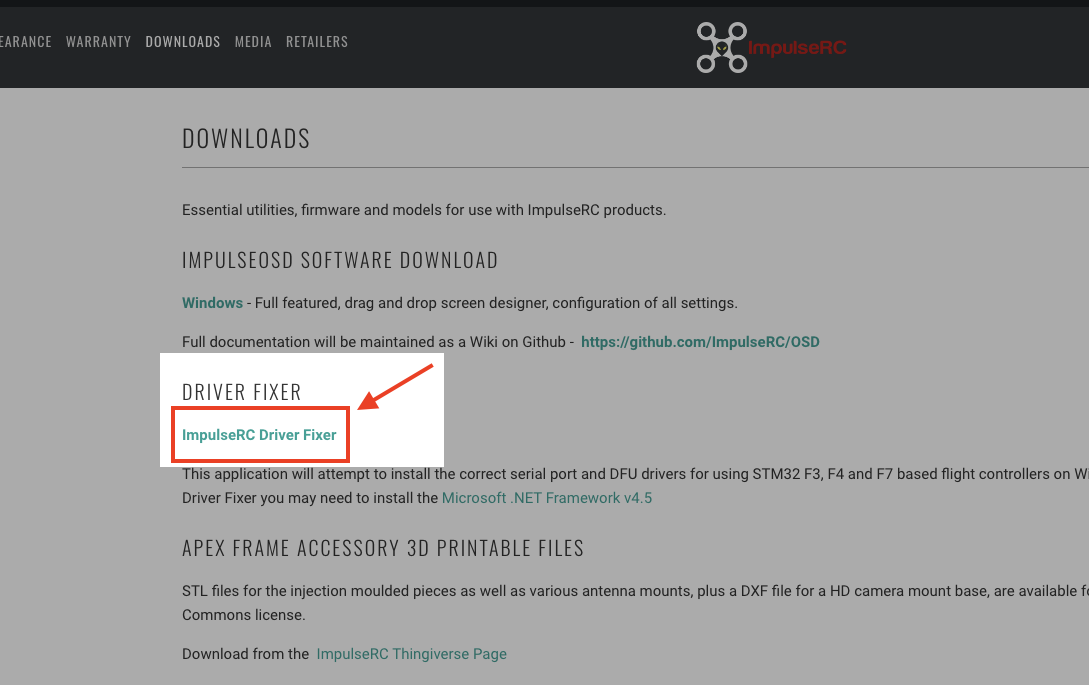Download the ImpulseRC Driver Fixer
The image size is (1089, 685).
click(259, 435)
